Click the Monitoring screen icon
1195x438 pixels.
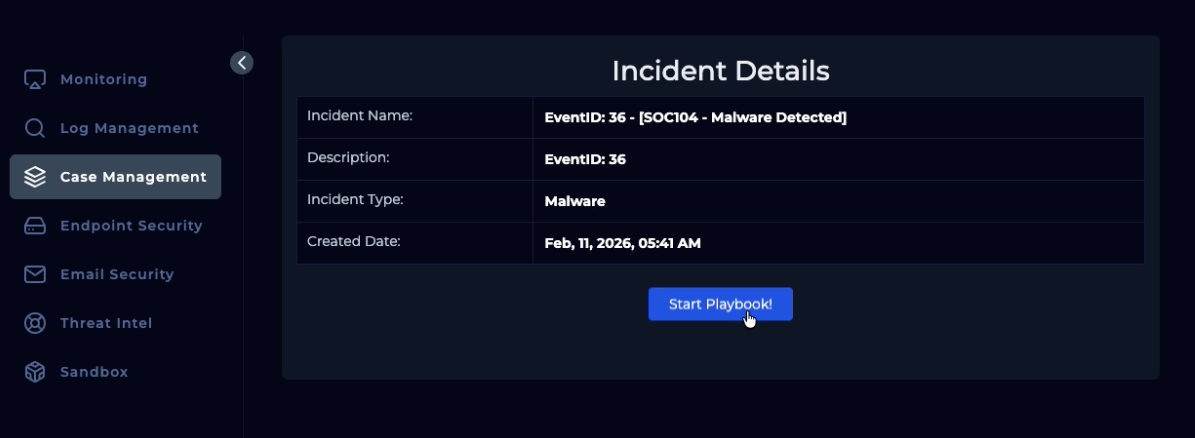[x=35, y=80]
